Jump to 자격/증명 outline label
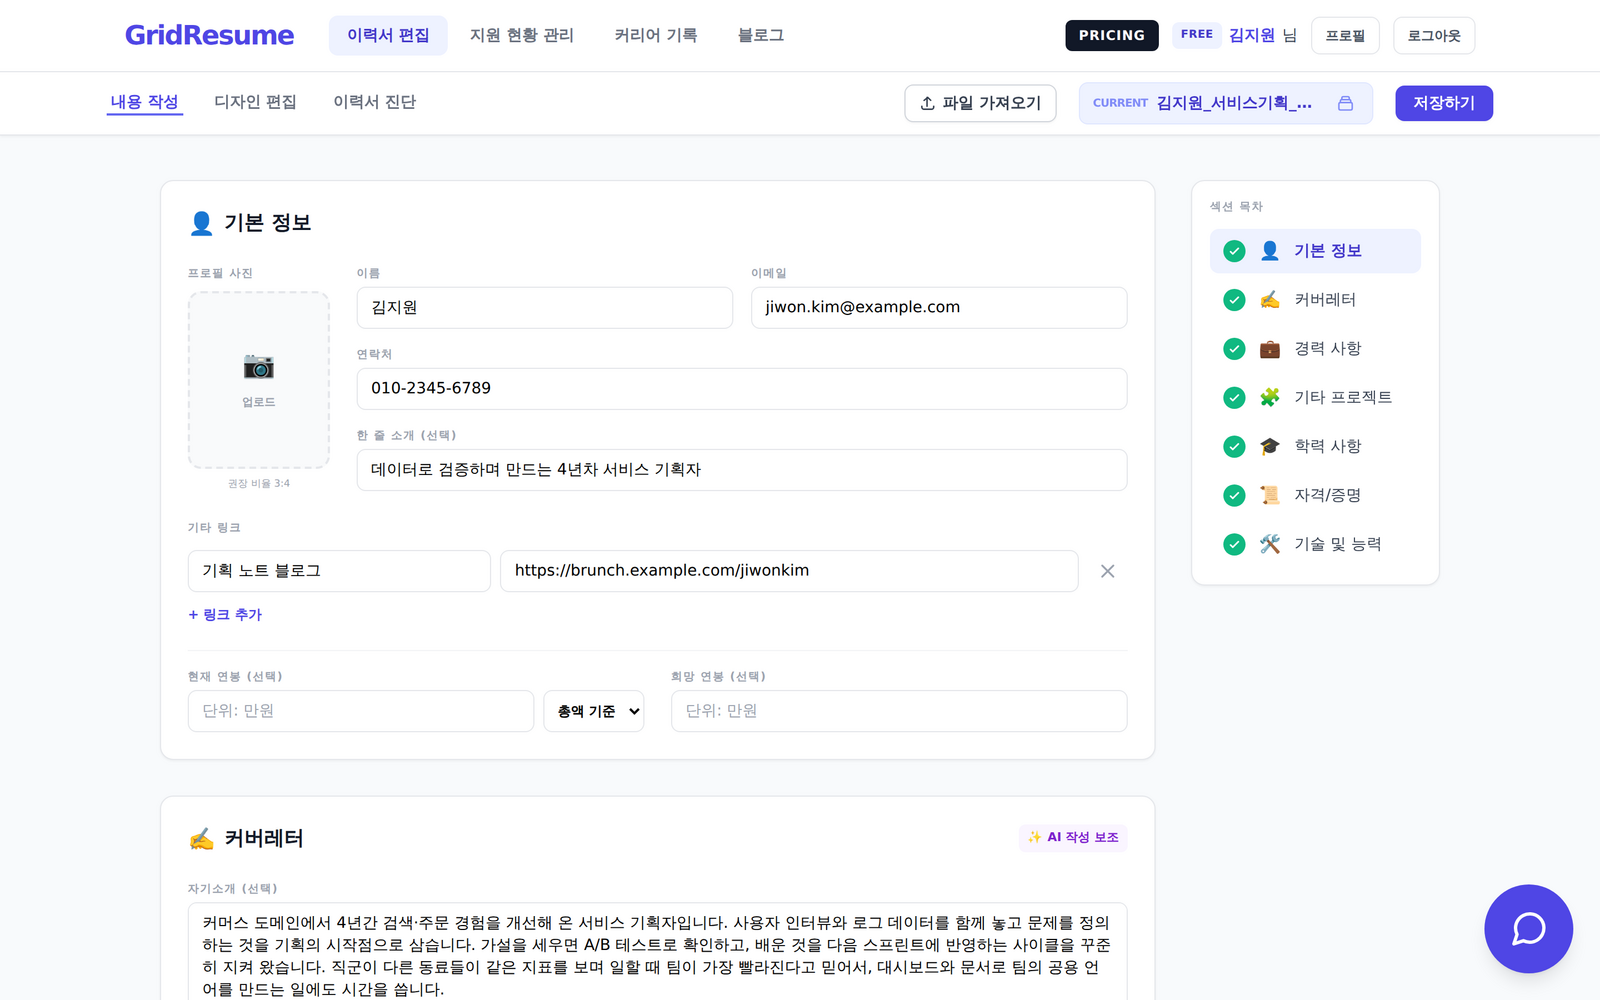The width and height of the screenshot is (1600, 1000). (1328, 496)
